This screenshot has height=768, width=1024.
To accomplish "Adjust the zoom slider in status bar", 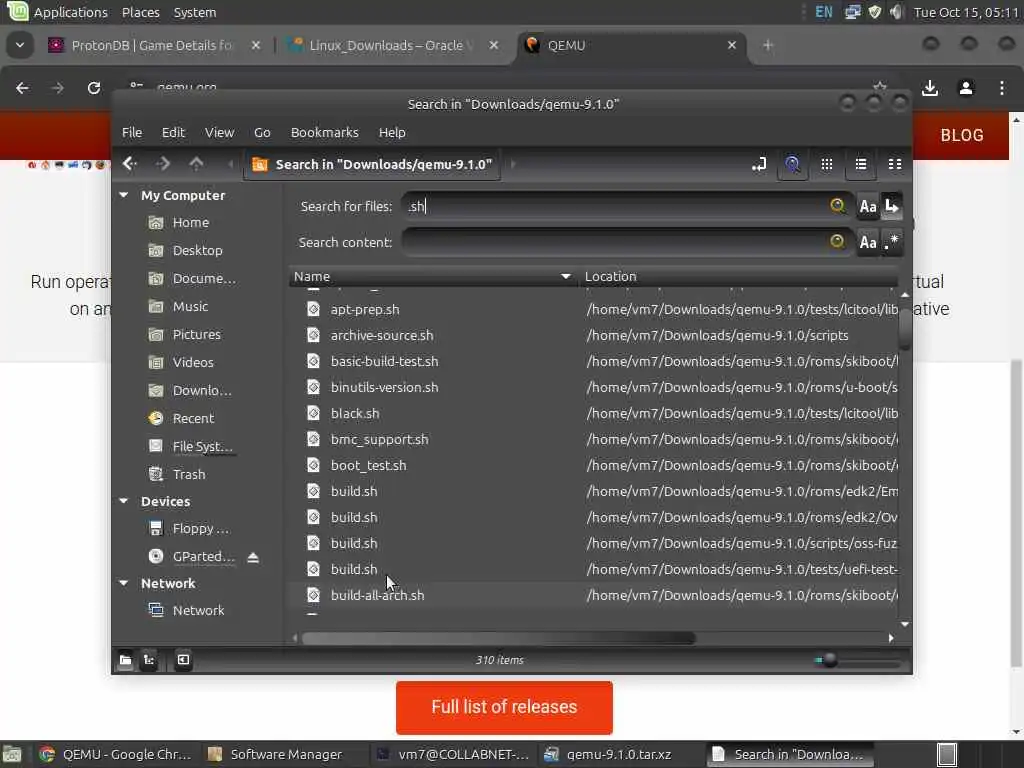I will tap(829, 660).
